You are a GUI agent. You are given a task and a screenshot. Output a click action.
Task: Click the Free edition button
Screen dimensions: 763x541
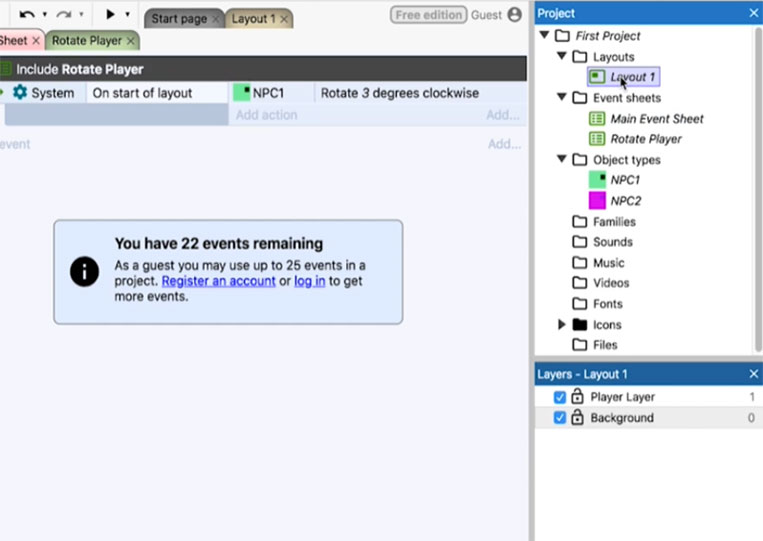point(429,15)
